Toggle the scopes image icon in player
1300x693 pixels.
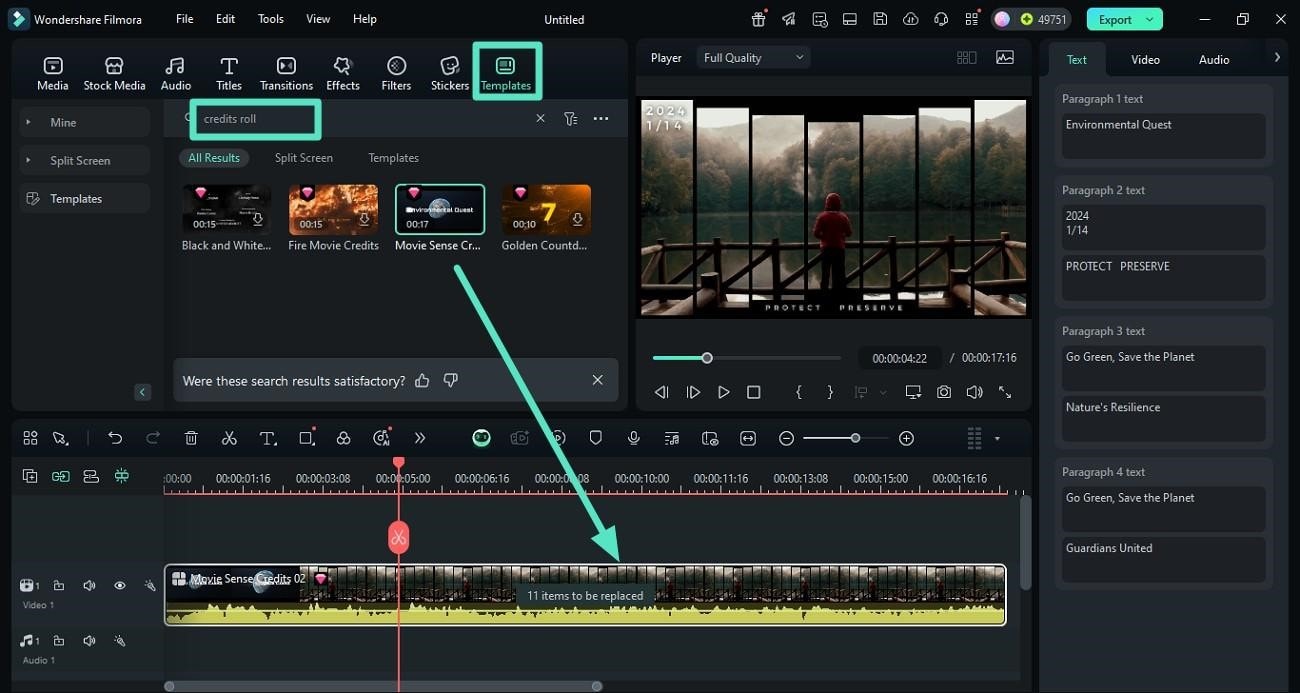point(1005,58)
